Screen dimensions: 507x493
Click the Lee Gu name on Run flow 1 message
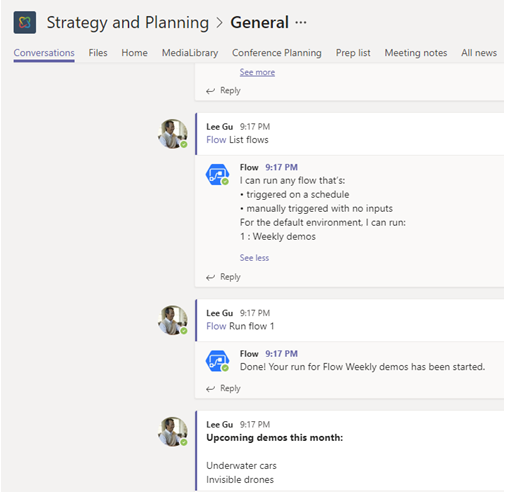click(220, 313)
